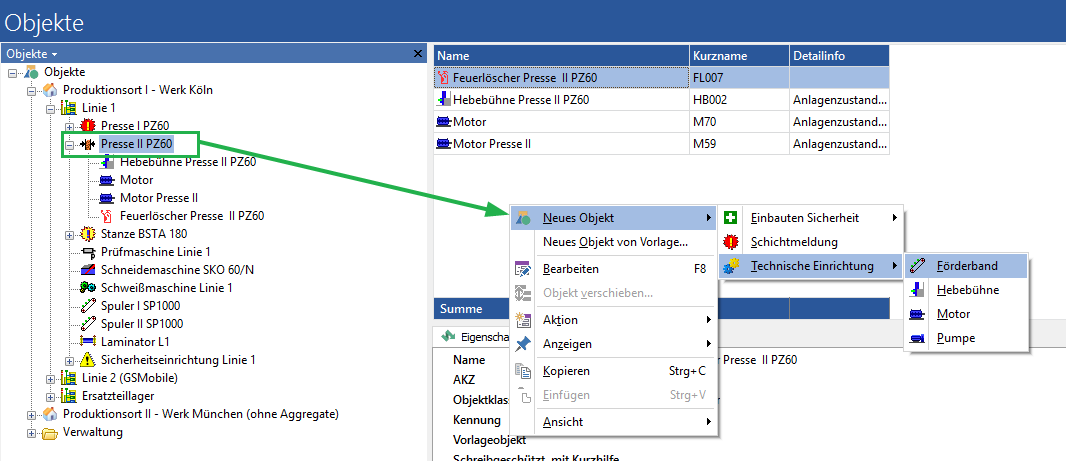Viewport: 1066px width, 461px height.
Task: Click the Neues Objekt menu icon
Action: (523, 218)
